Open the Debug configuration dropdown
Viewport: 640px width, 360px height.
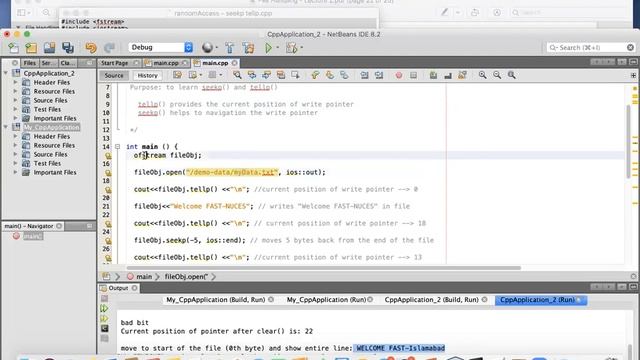(160, 47)
